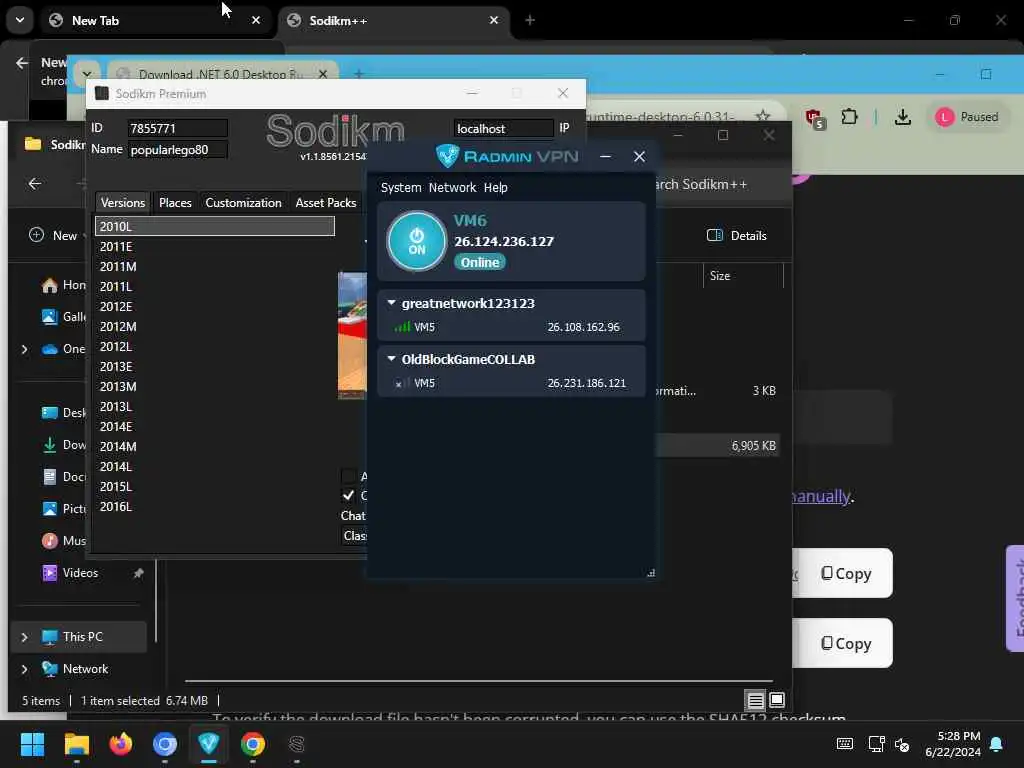Select version 2014M in the list

coord(215,447)
